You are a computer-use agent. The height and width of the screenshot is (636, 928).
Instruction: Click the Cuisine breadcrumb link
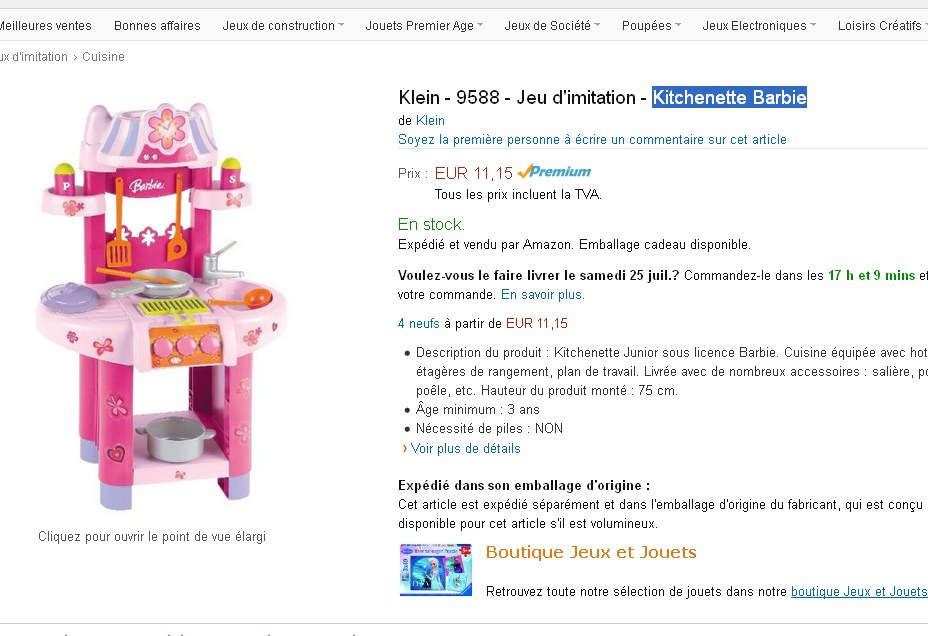coord(103,57)
